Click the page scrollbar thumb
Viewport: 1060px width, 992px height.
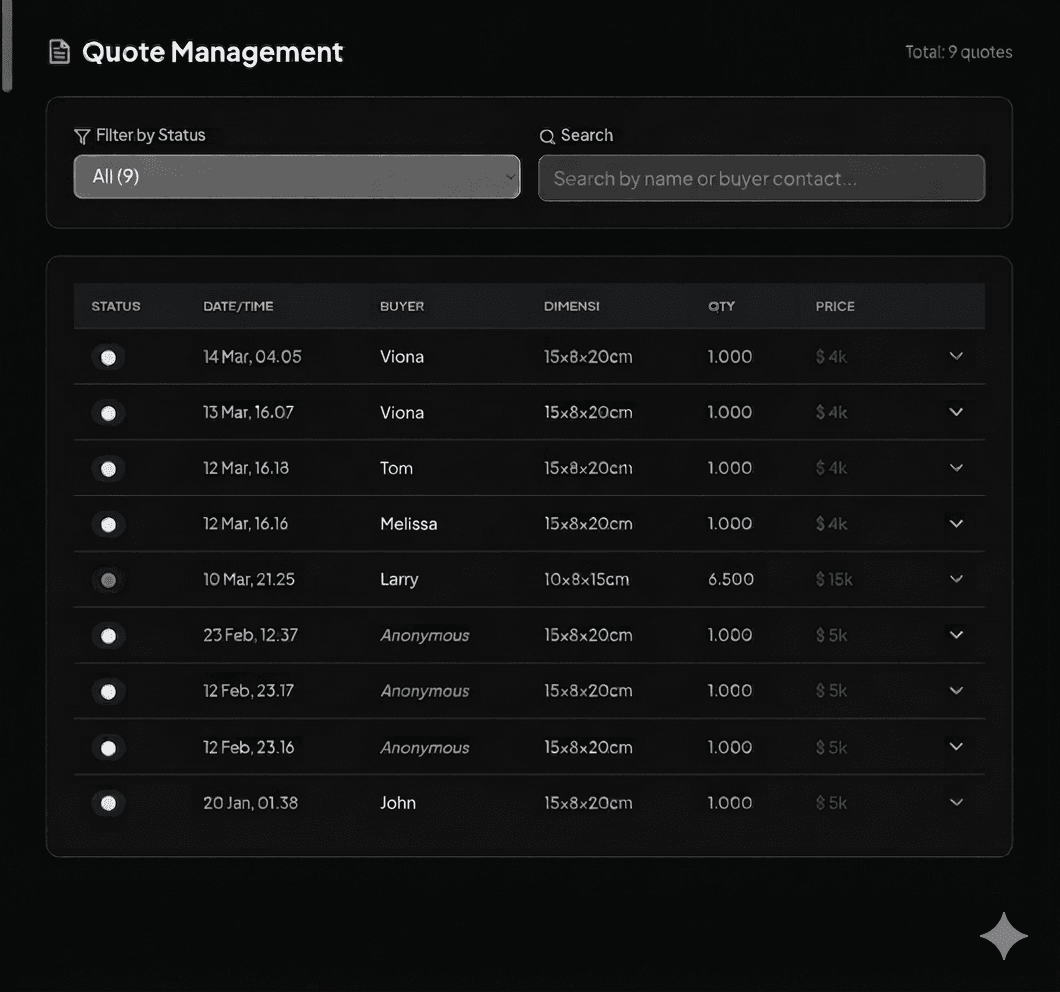point(7,45)
